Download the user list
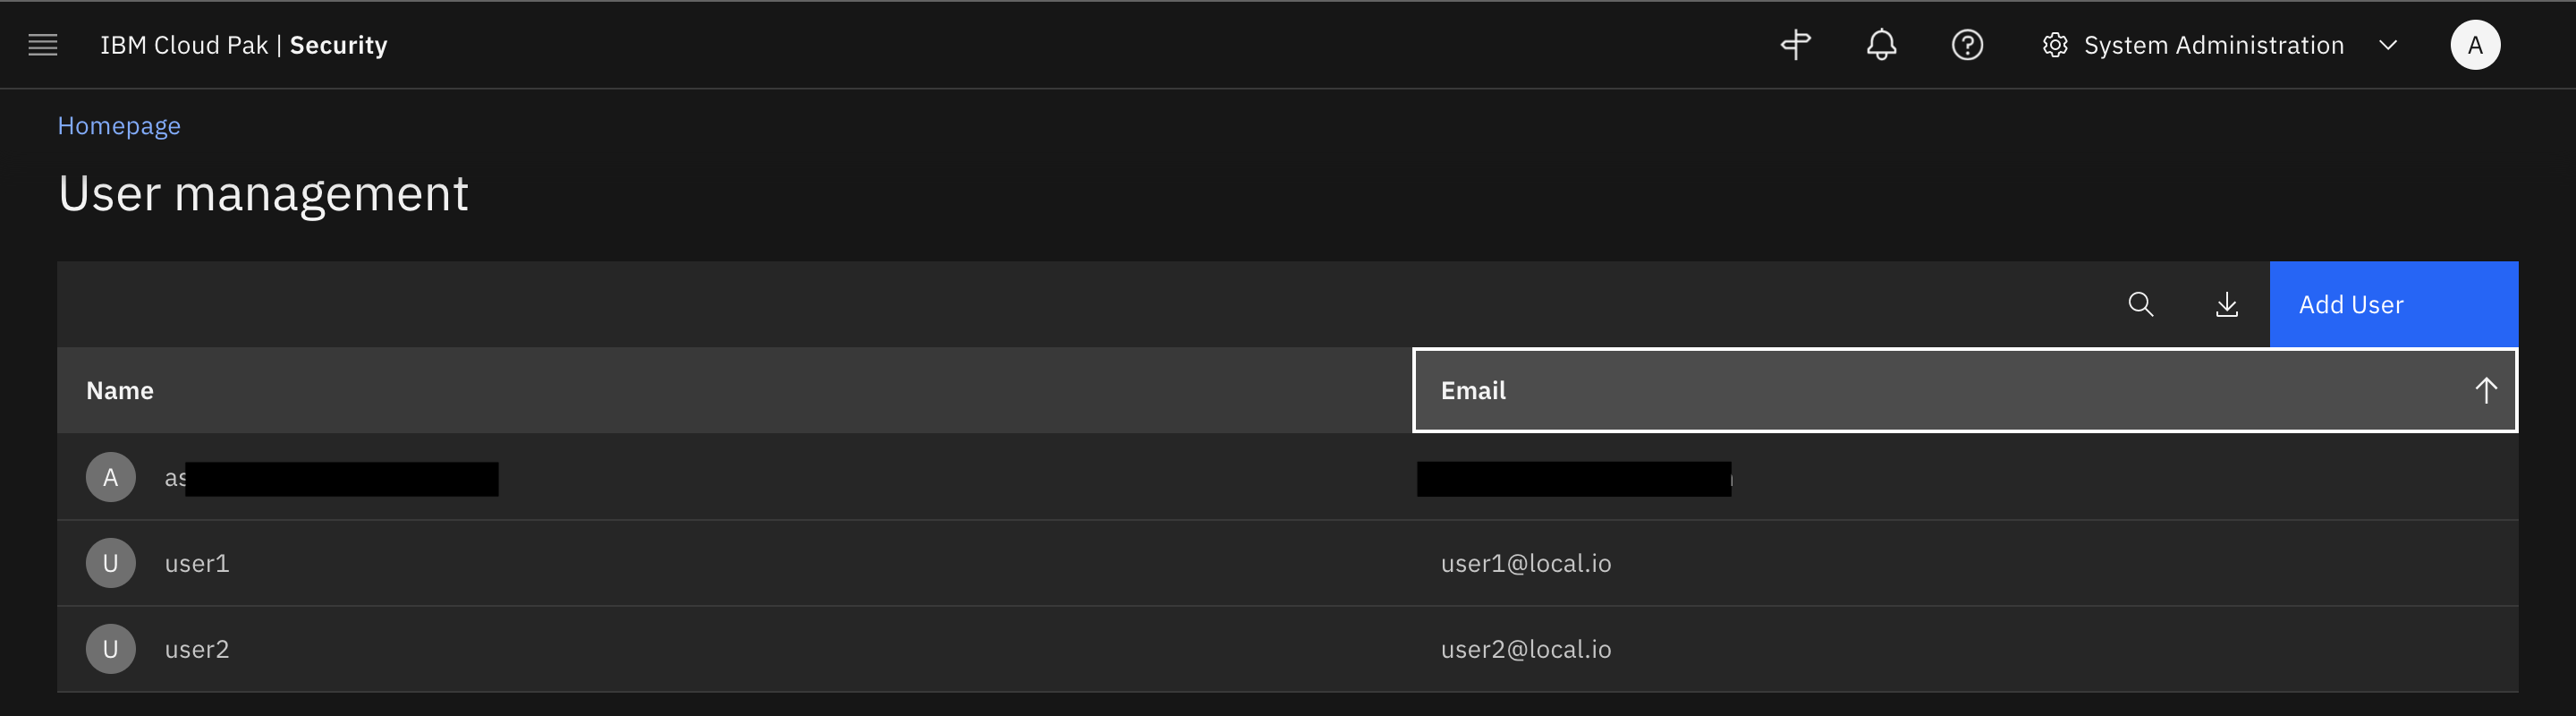Viewport: 2576px width, 716px height. click(x=2226, y=304)
